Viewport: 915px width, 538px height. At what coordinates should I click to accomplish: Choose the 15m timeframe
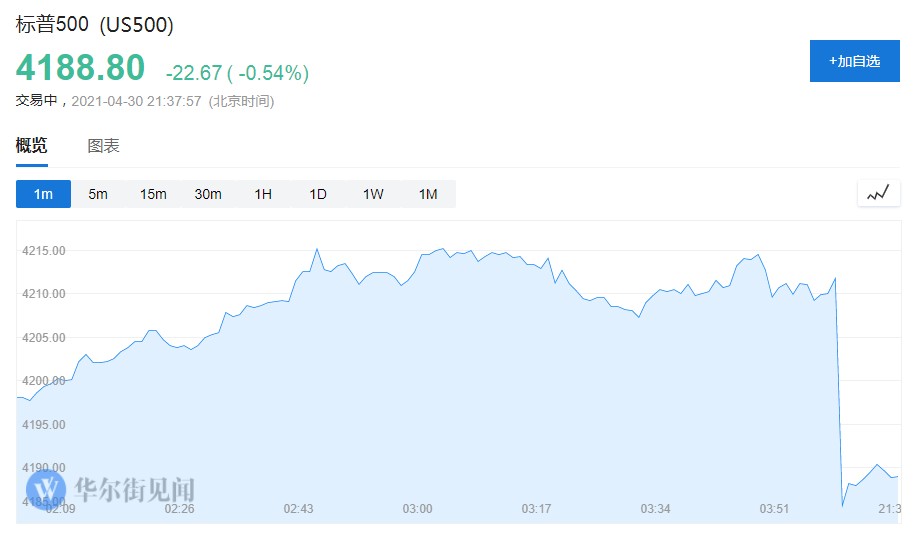click(153, 194)
